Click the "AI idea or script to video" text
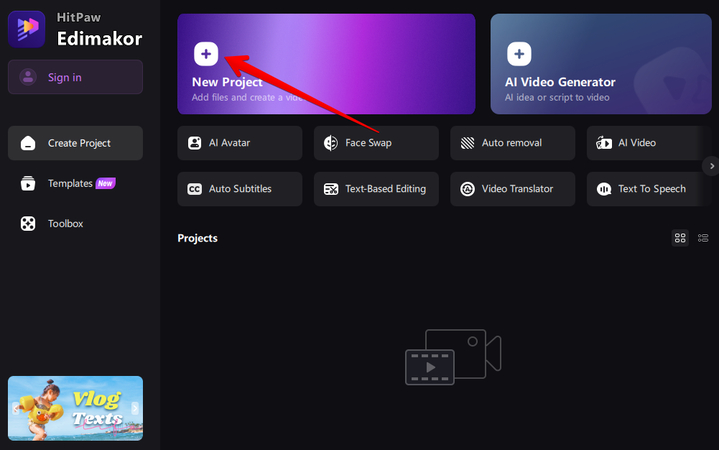719x450 pixels. pyautogui.click(x=557, y=97)
